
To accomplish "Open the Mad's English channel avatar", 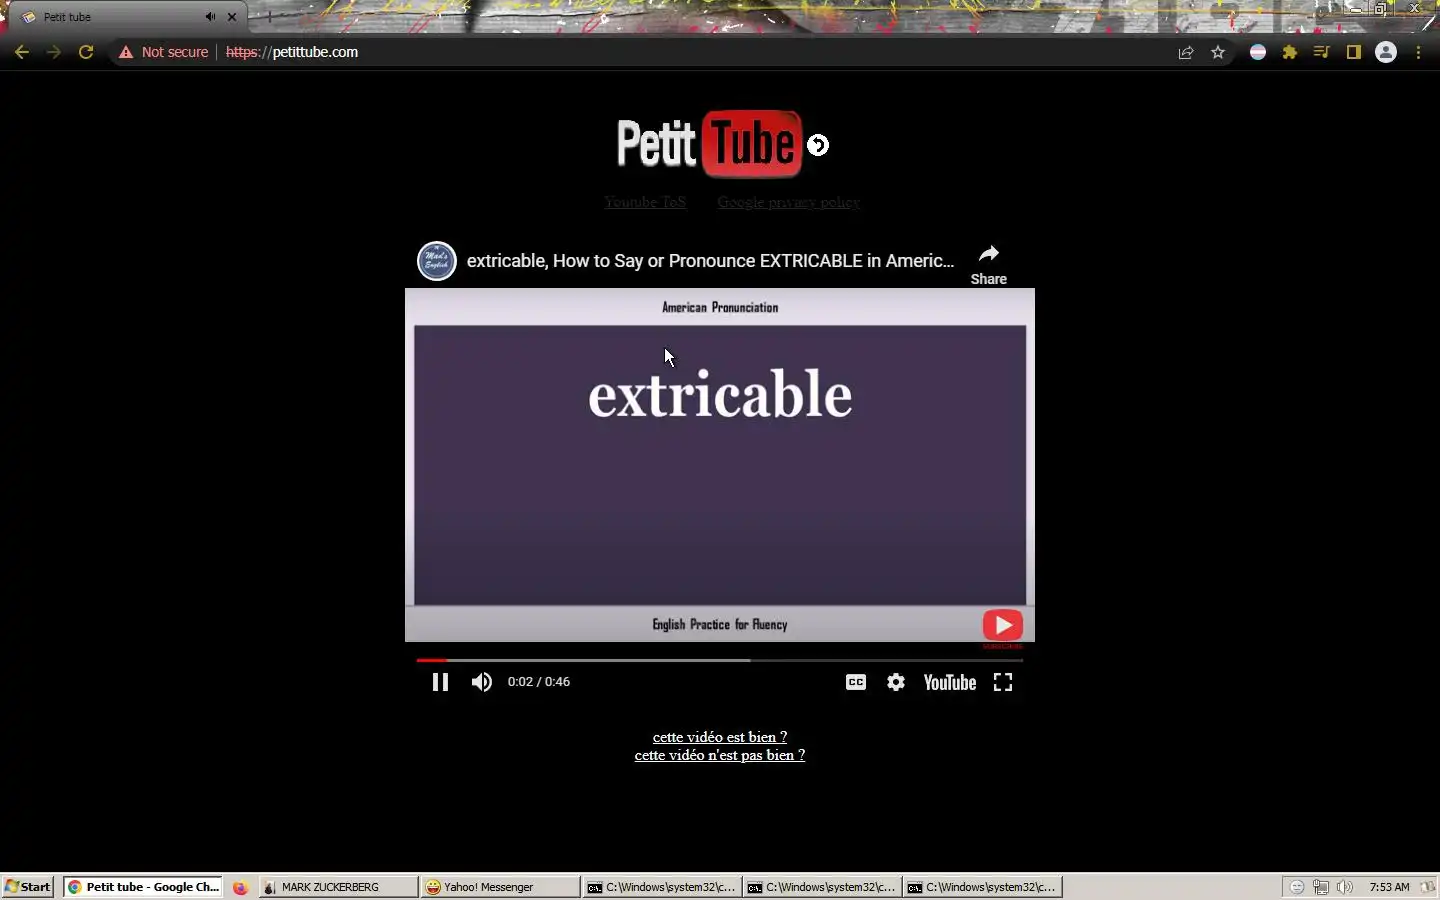I will 437,261.
